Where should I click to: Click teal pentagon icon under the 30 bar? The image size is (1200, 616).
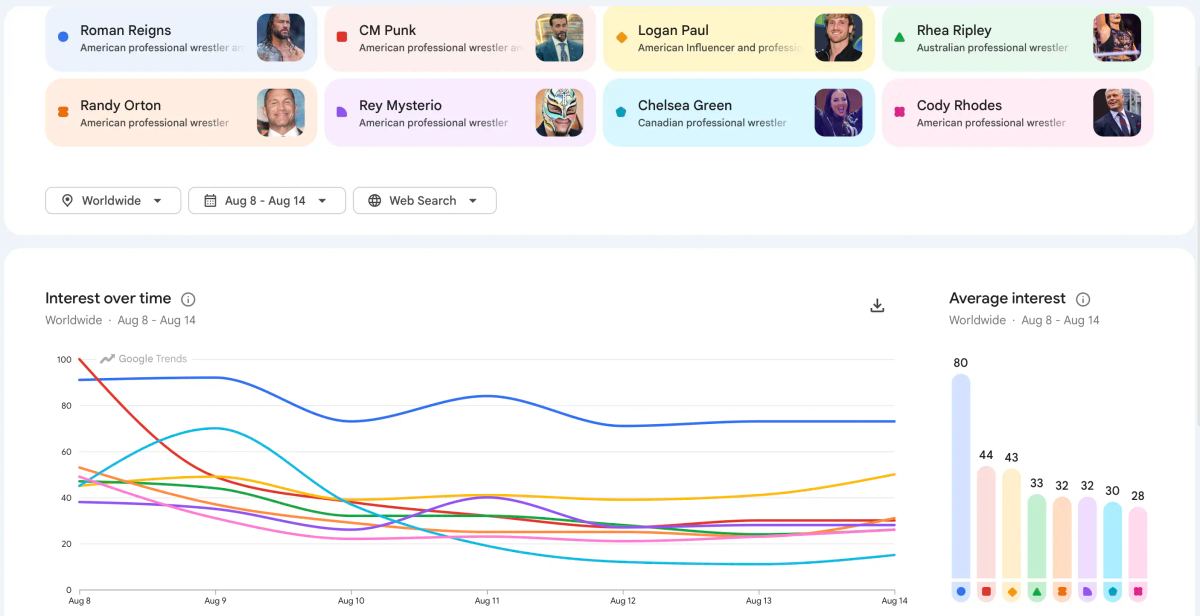pyautogui.click(x=1113, y=592)
